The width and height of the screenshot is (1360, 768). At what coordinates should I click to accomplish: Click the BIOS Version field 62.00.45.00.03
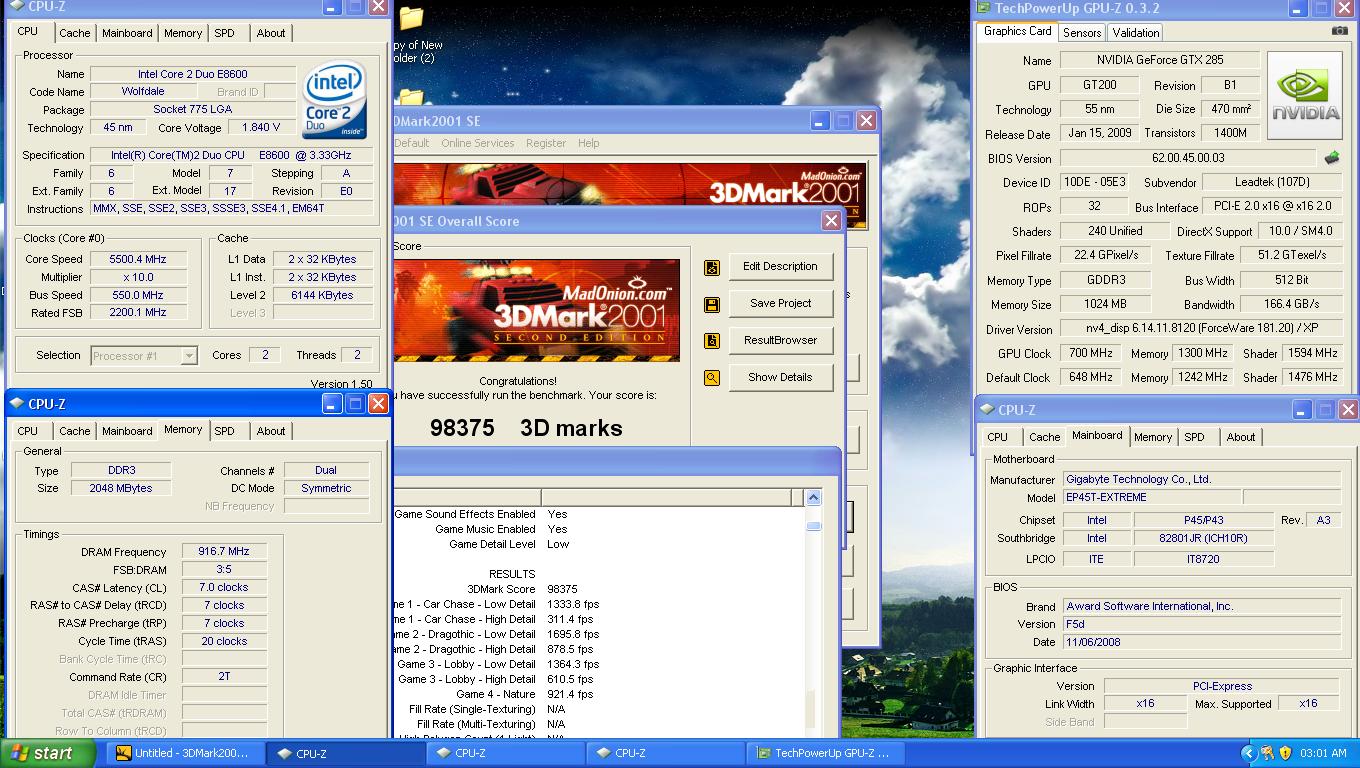pos(1188,158)
